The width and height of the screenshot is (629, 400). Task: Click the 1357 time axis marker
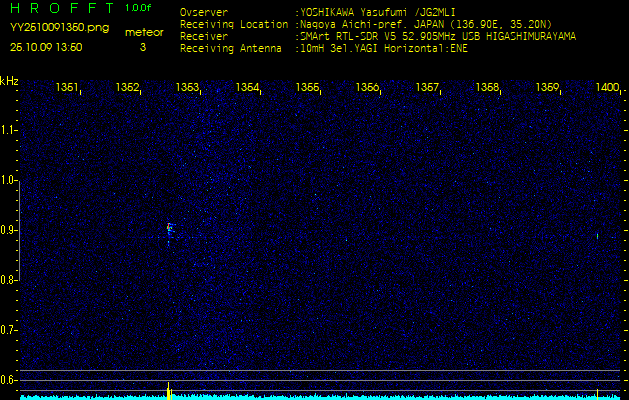point(427,87)
